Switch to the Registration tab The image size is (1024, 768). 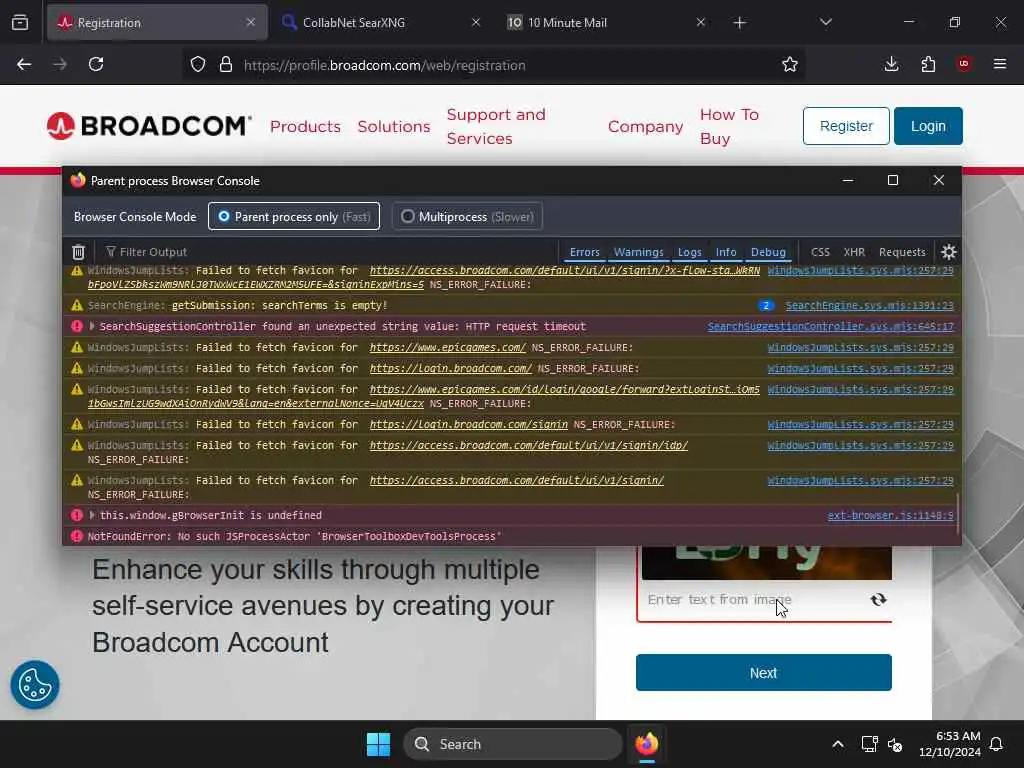point(157,22)
